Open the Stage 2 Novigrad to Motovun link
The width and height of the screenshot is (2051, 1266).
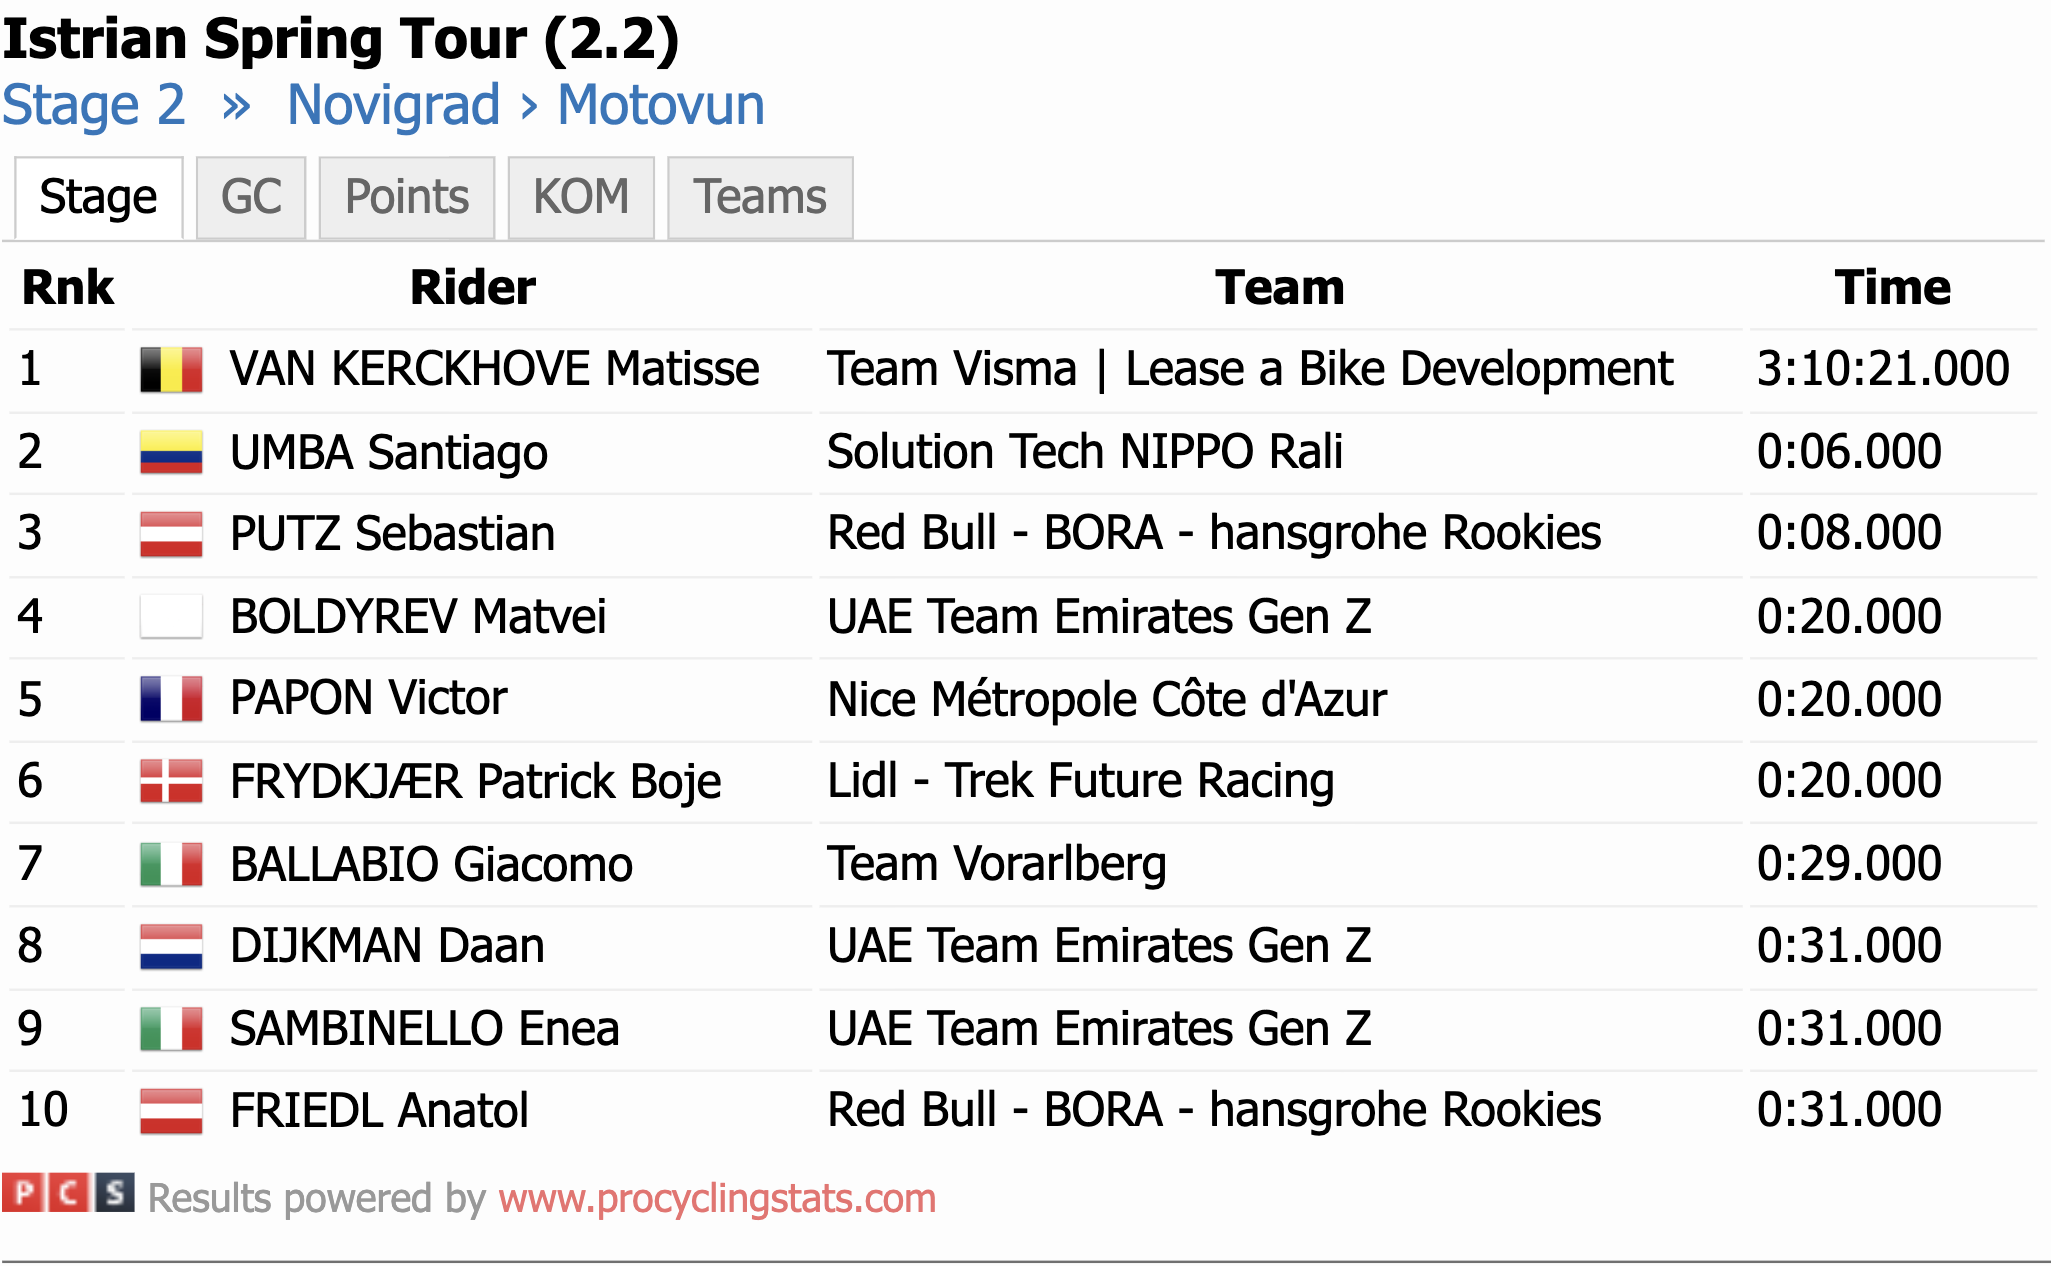click(x=383, y=105)
